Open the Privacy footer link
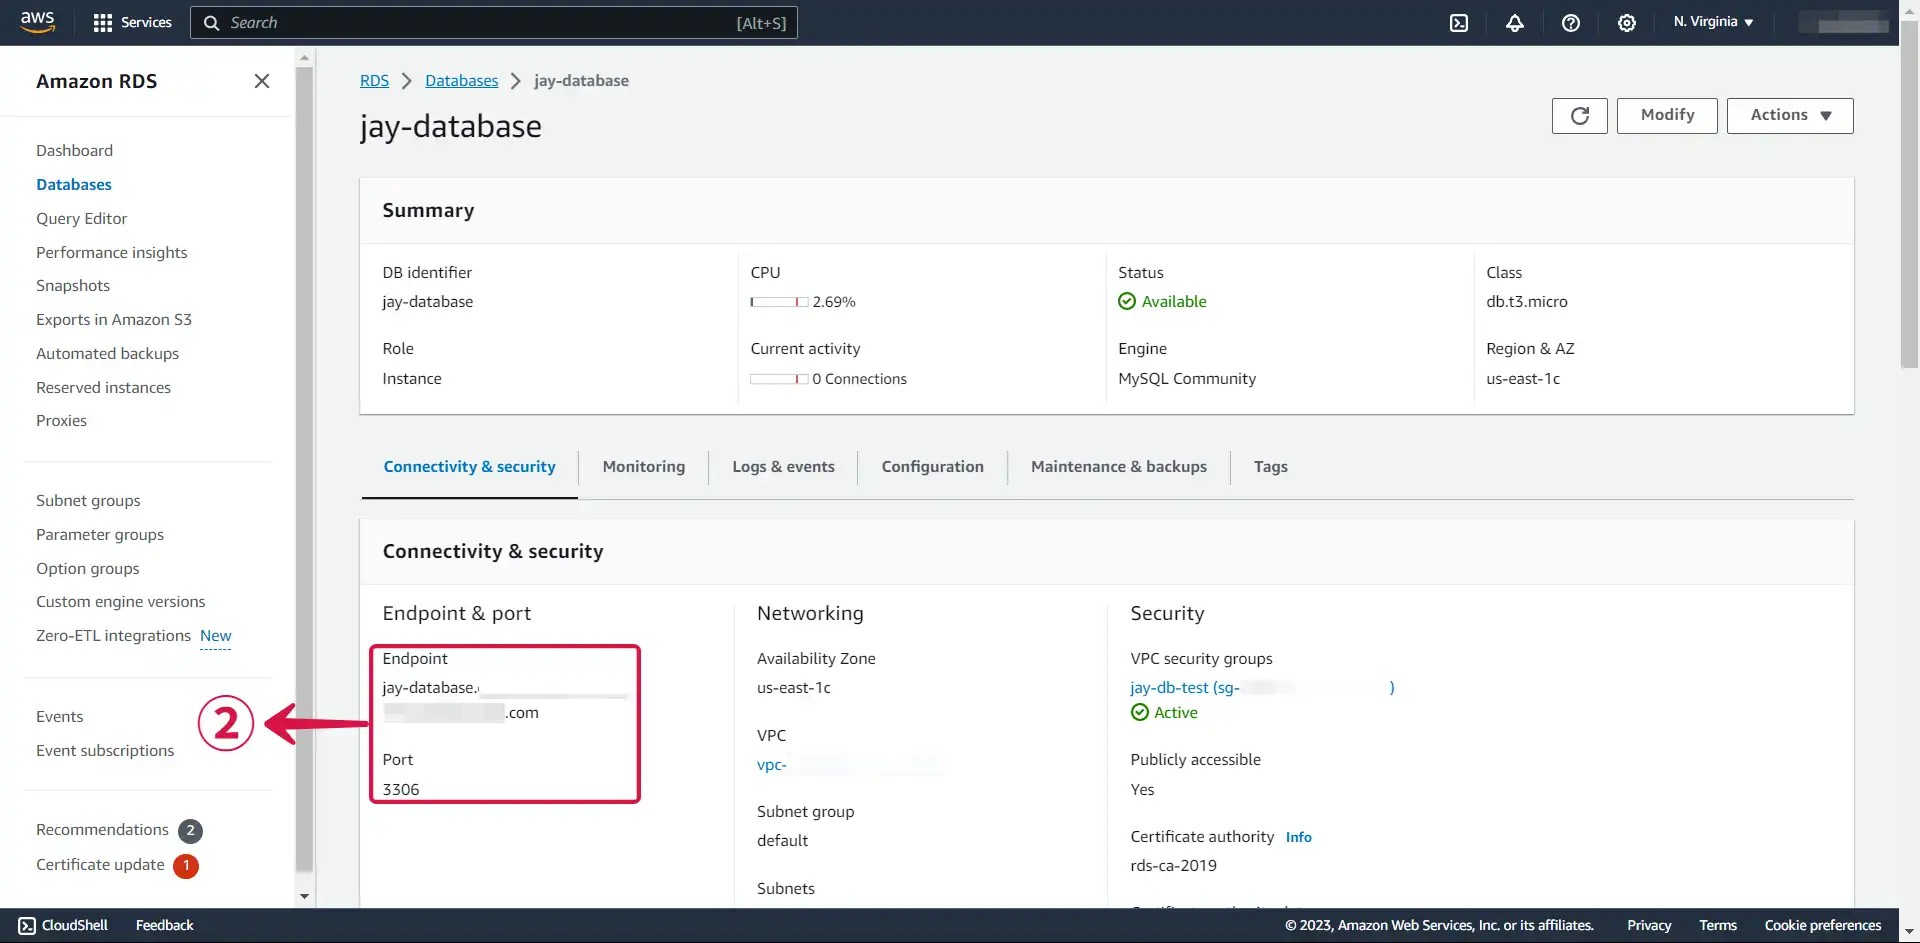1920x943 pixels. coord(1649,926)
